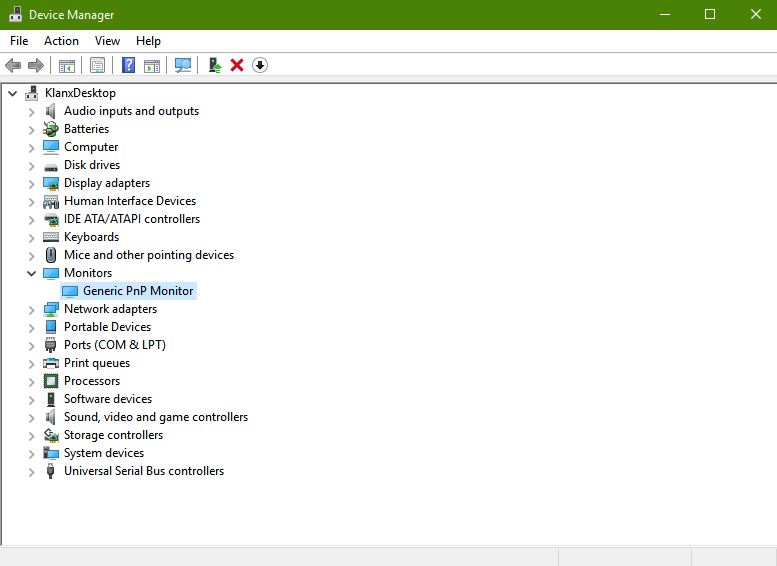Viewport: 777px width, 566px height.
Task: Click the Ports (COM & LPT) icon
Action: 51,345
